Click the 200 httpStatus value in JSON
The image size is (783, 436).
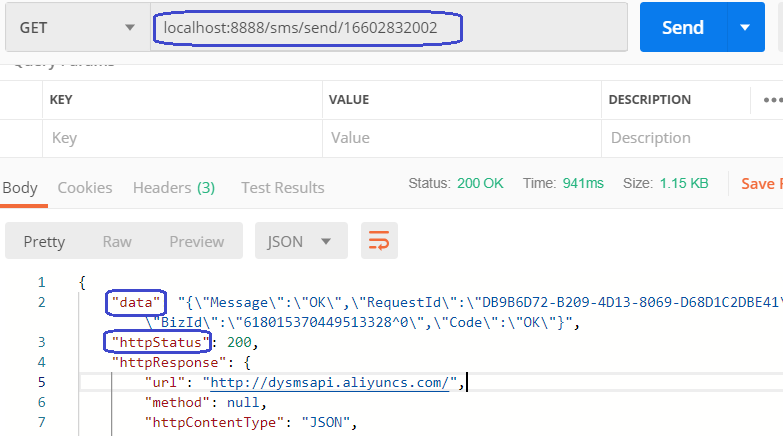239,343
